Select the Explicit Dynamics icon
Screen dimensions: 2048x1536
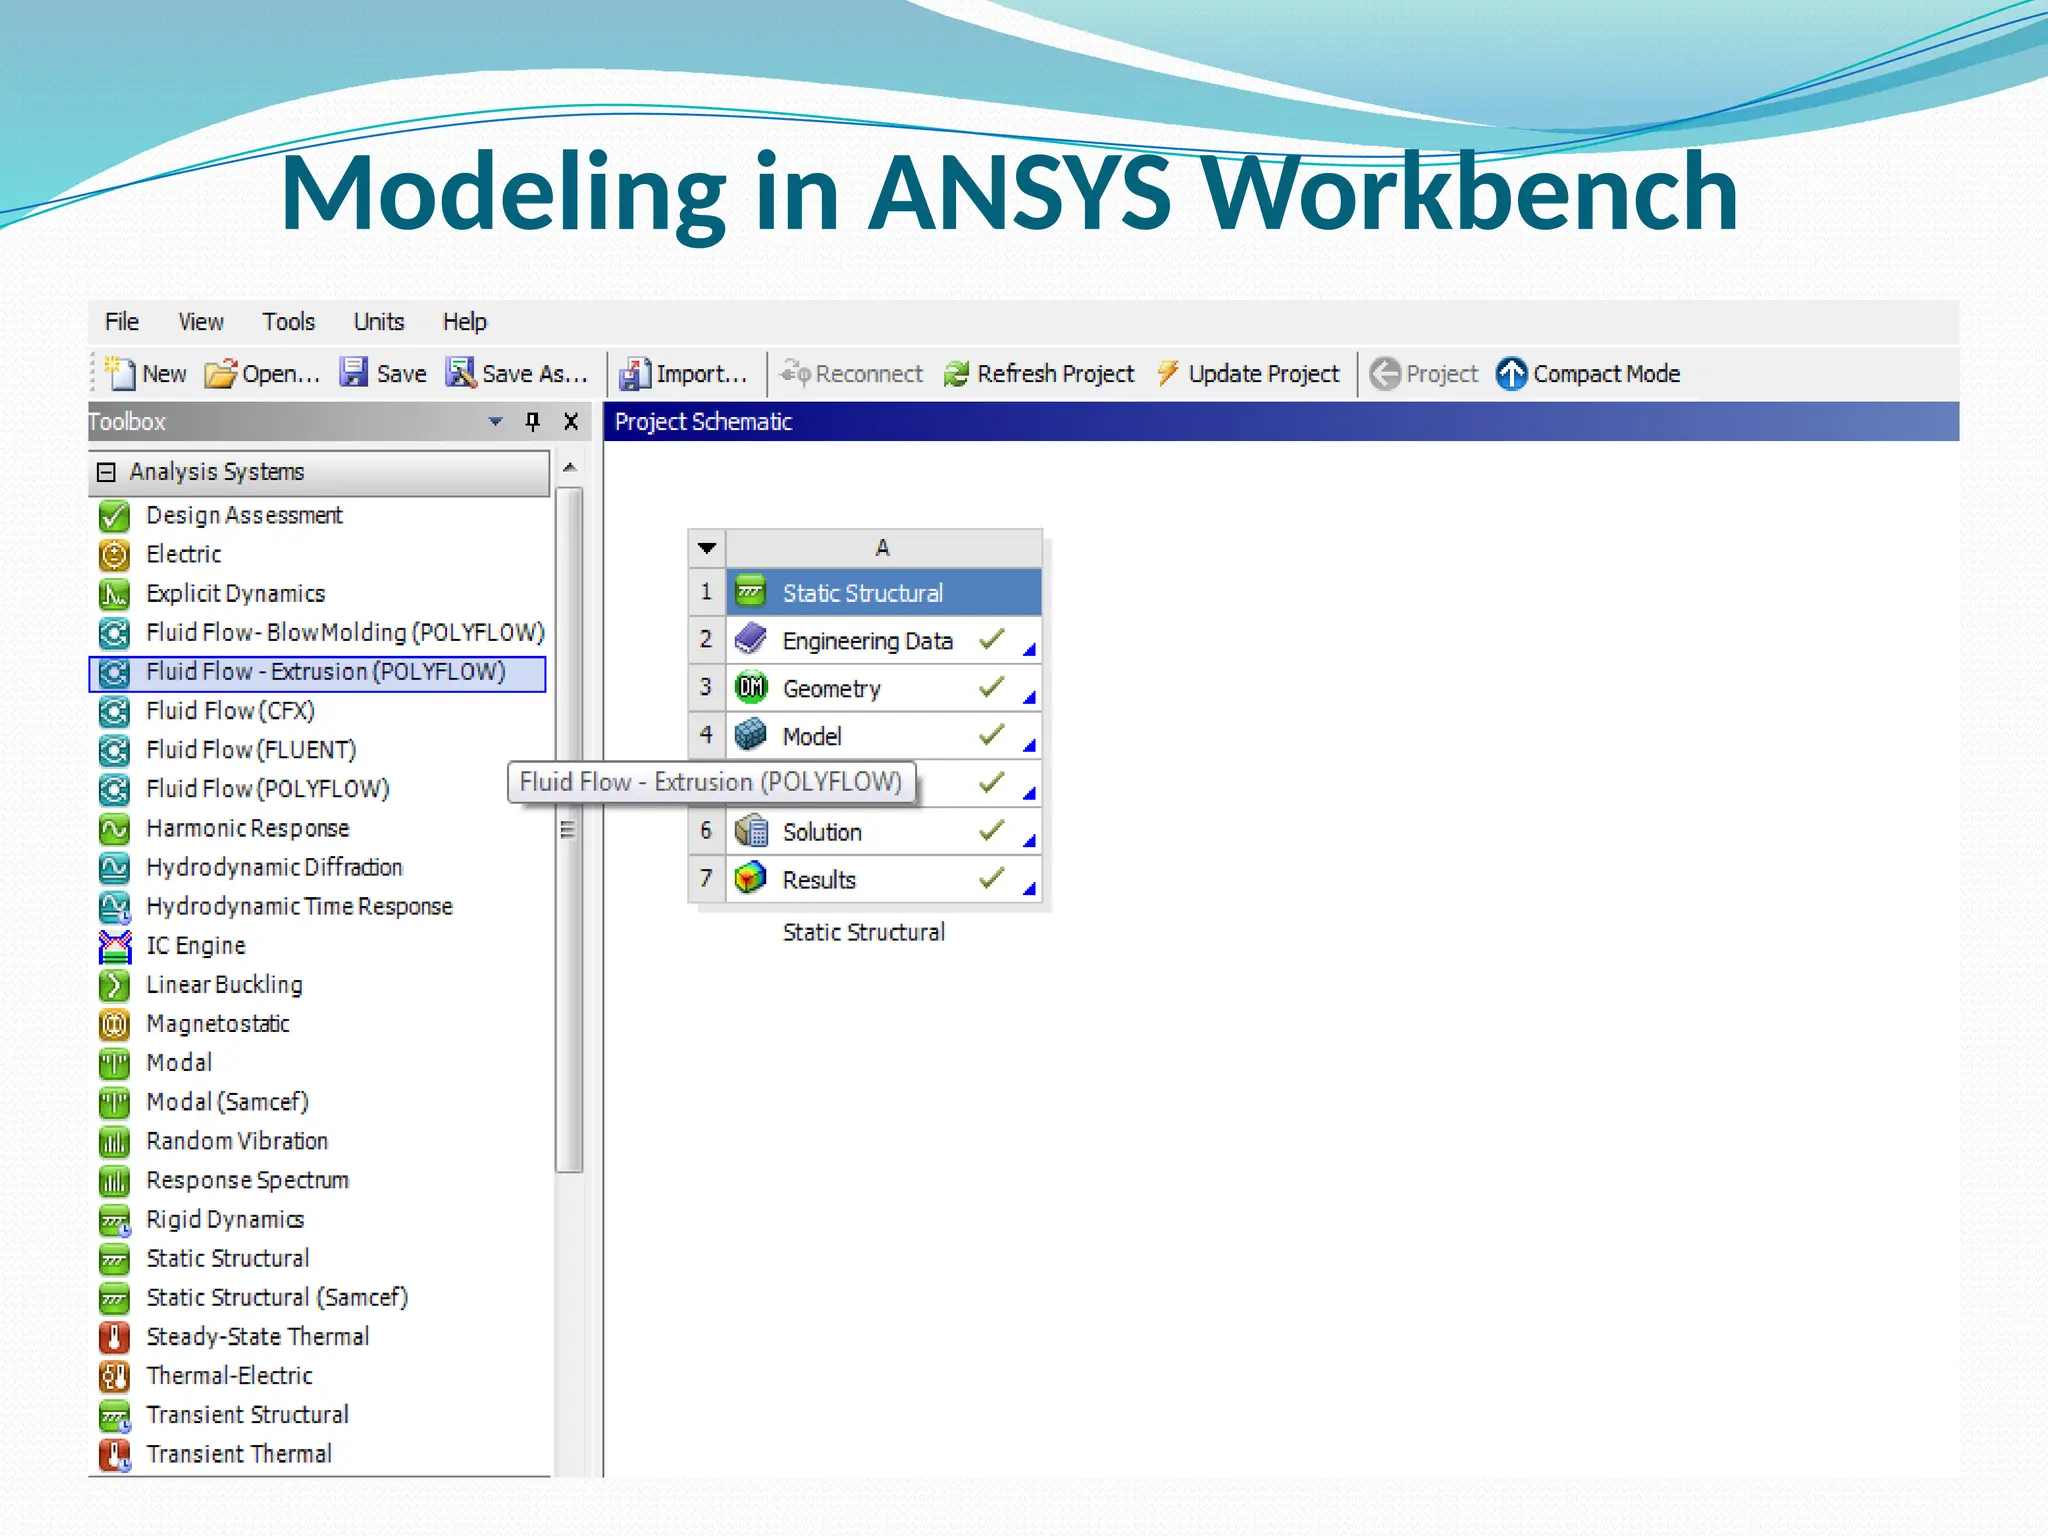(115, 594)
